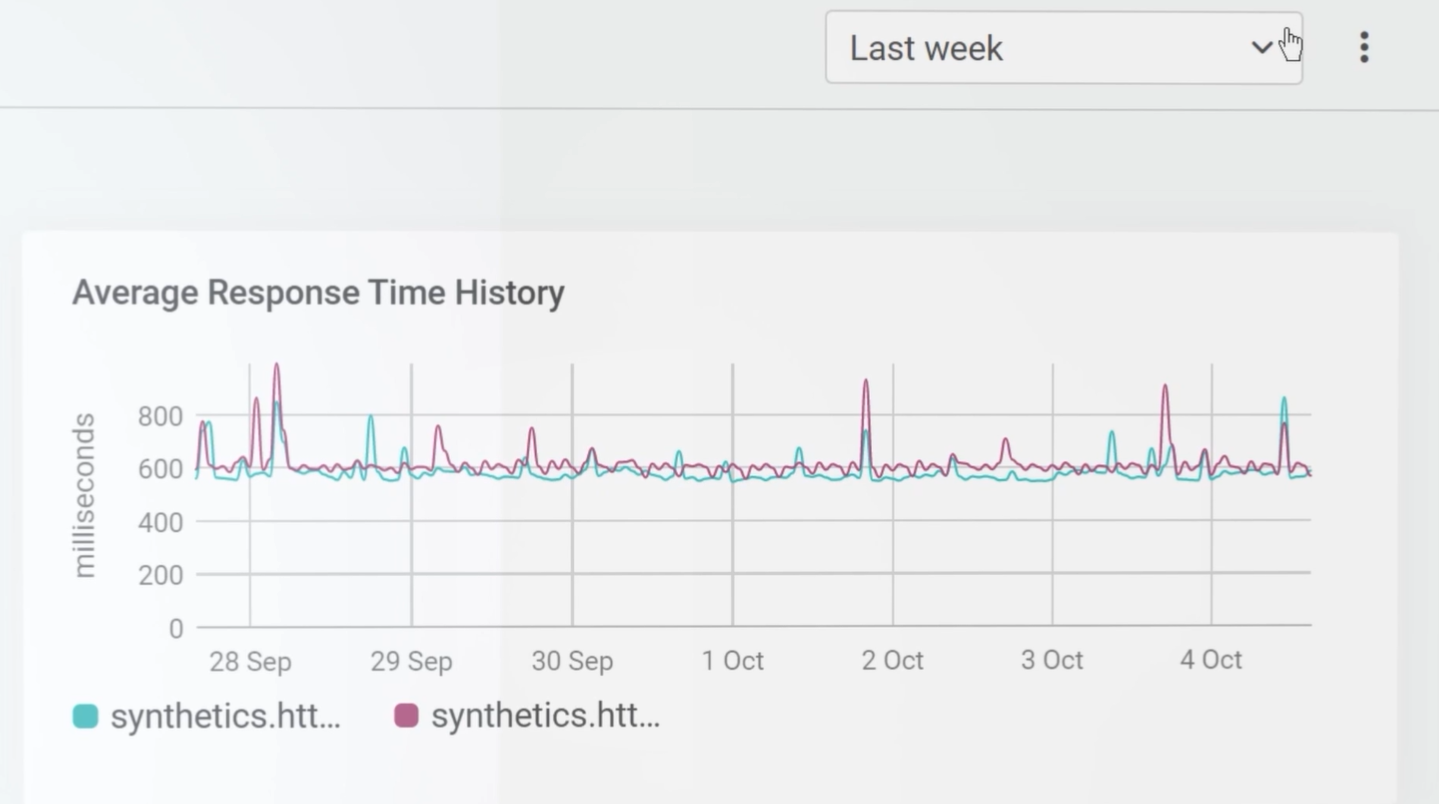Pick the "3 Oct" date on the chart axis
Image resolution: width=1439 pixels, height=804 pixels.
click(1052, 661)
